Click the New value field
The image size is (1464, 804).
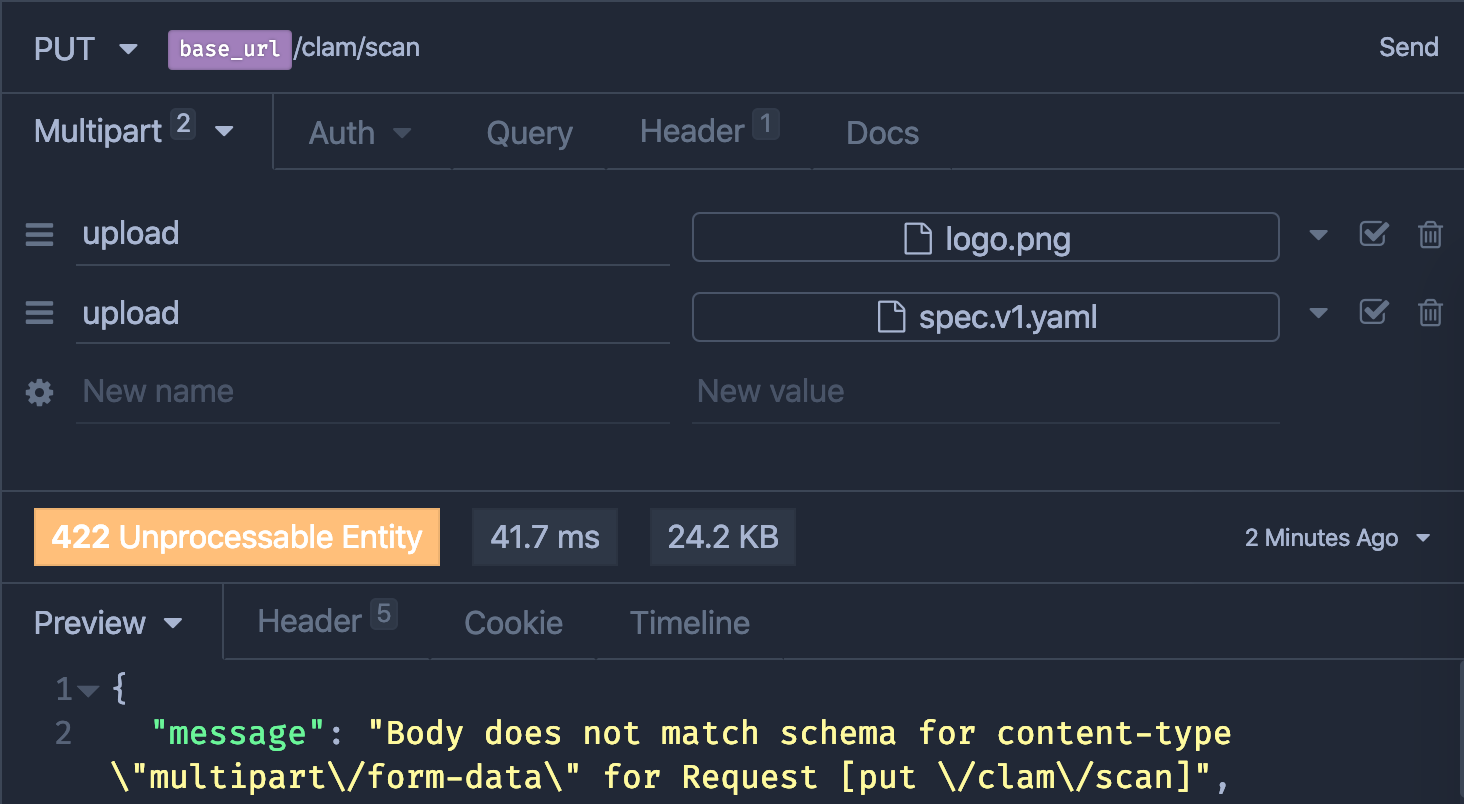click(x=985, y=393)
